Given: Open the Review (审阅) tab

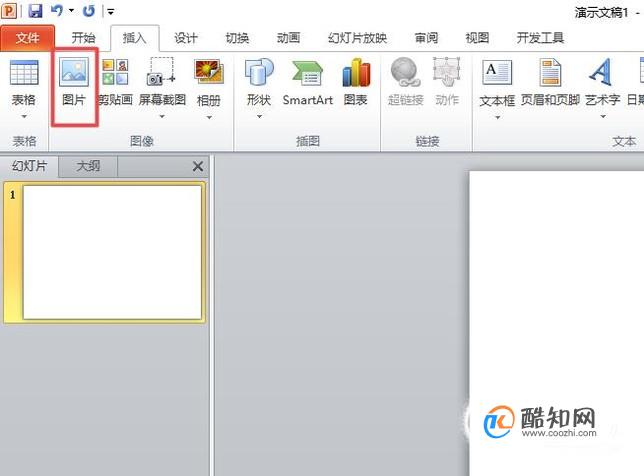Looking at the screenshot, I should pyautogui.click(x=426, y=38).
